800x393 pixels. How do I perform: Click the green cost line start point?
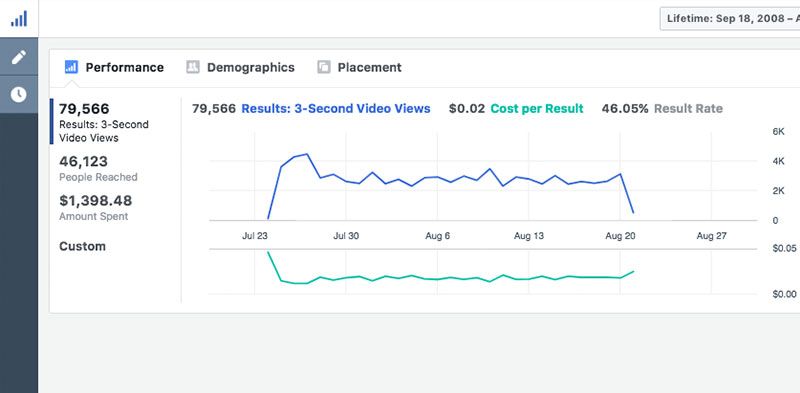coord(268,252)
